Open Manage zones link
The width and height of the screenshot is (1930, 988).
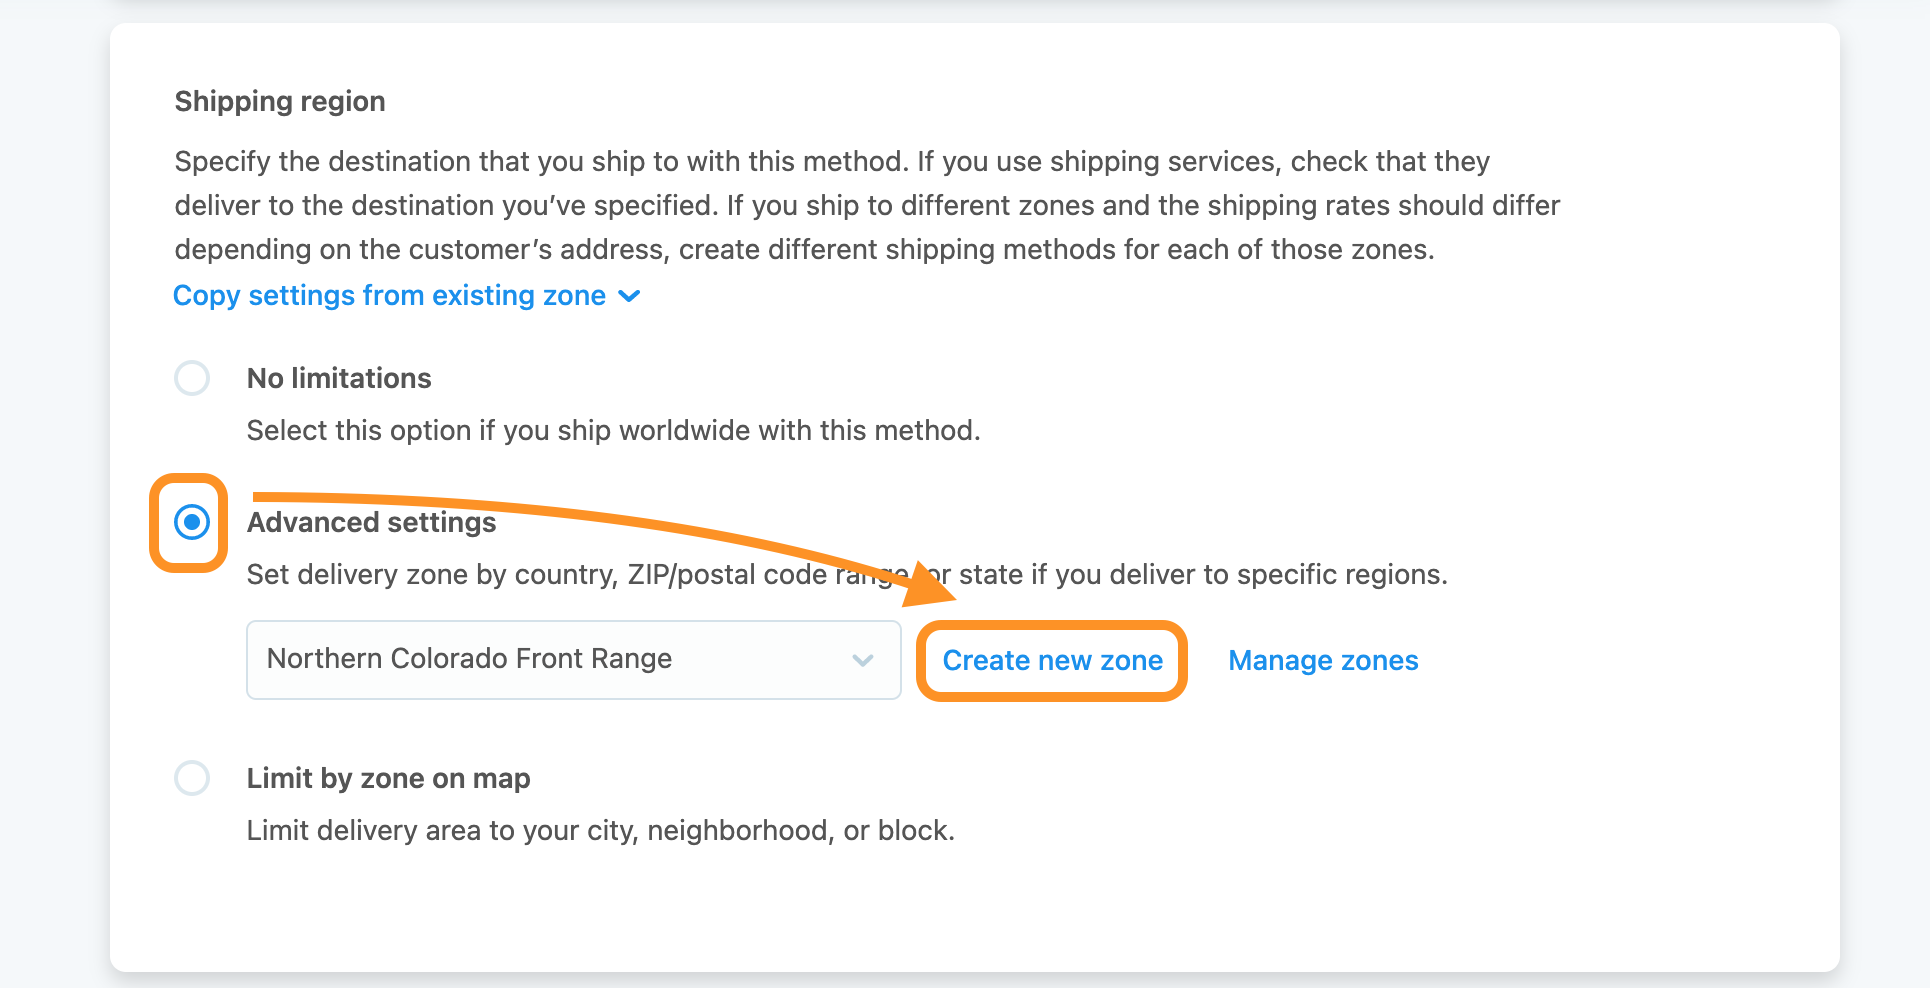click(x=1323, y=660)
